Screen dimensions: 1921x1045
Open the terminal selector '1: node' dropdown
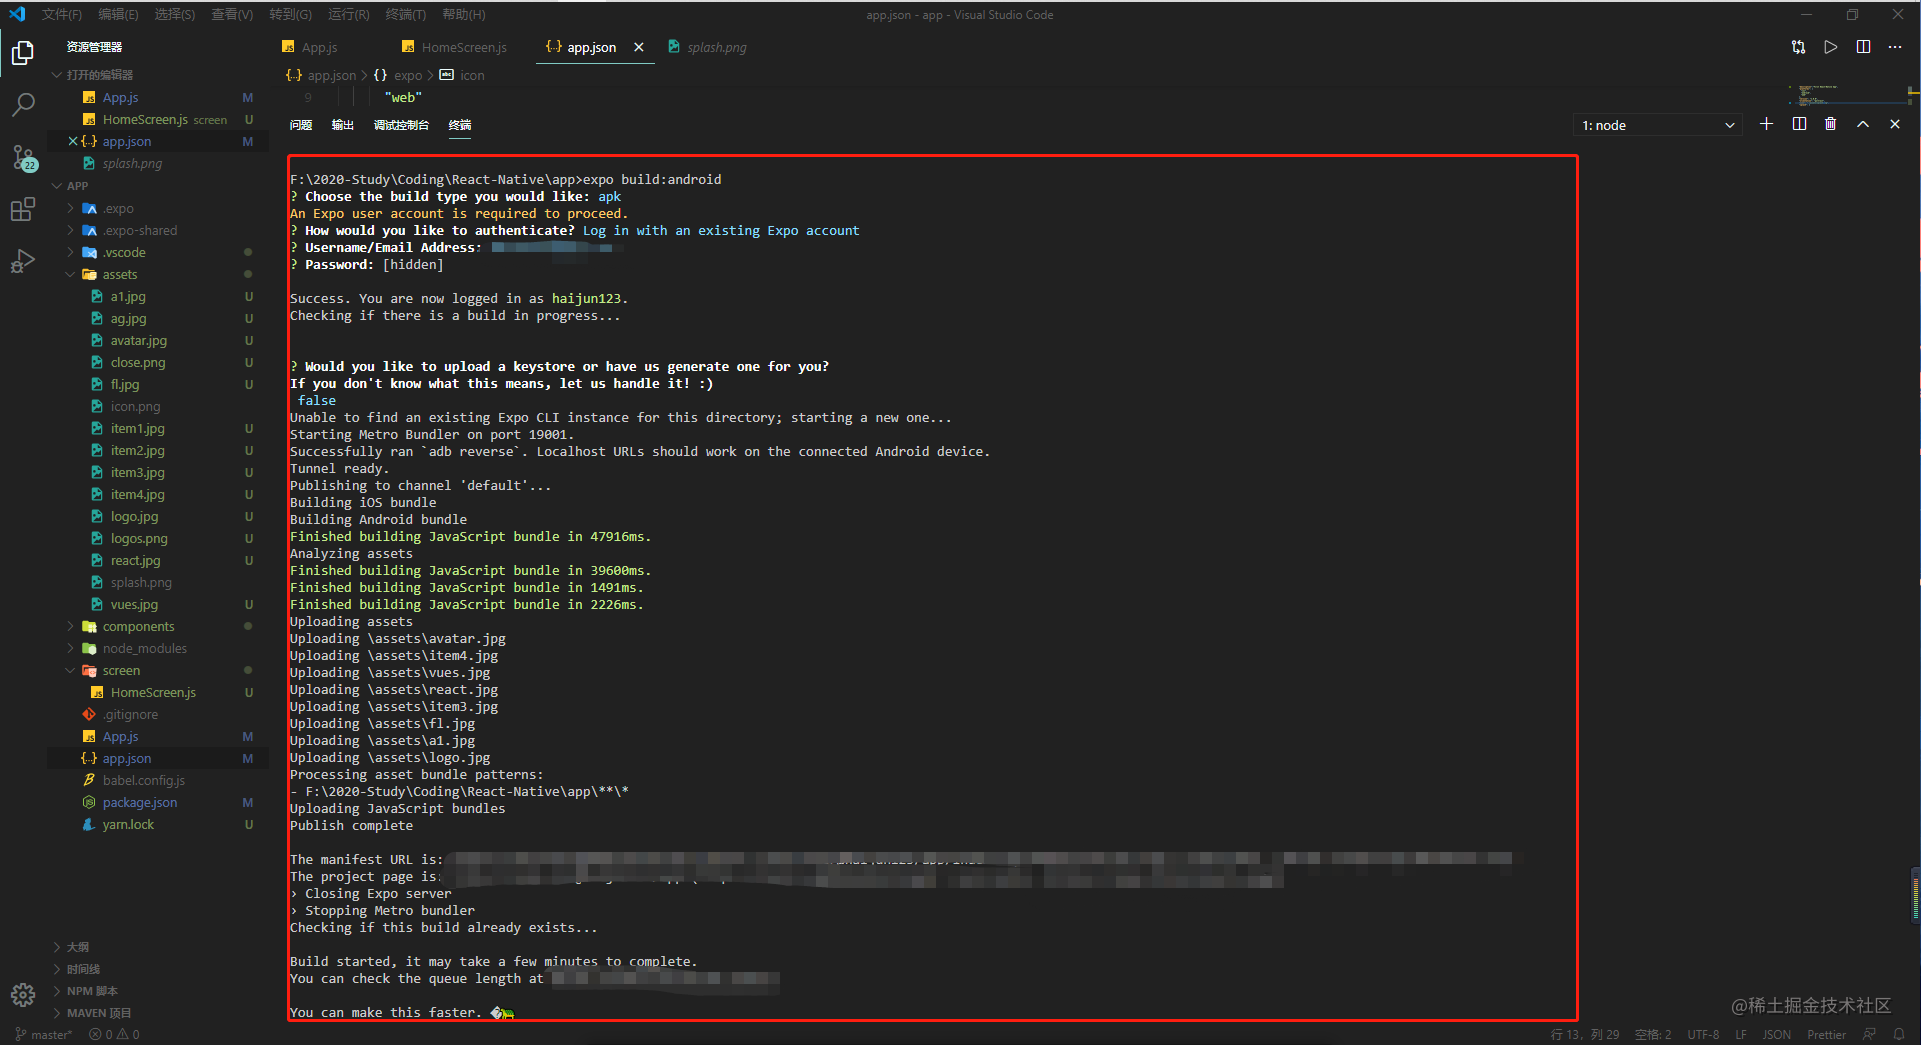pos(1658,125)
